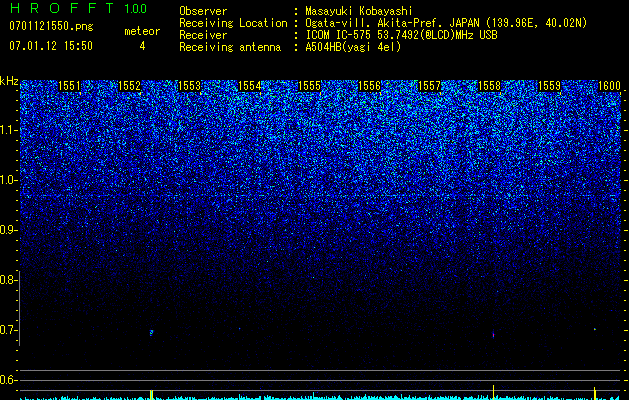629x400 pixels.
Task: Click the 1556 time marker
Action: (x=369, y=86)
